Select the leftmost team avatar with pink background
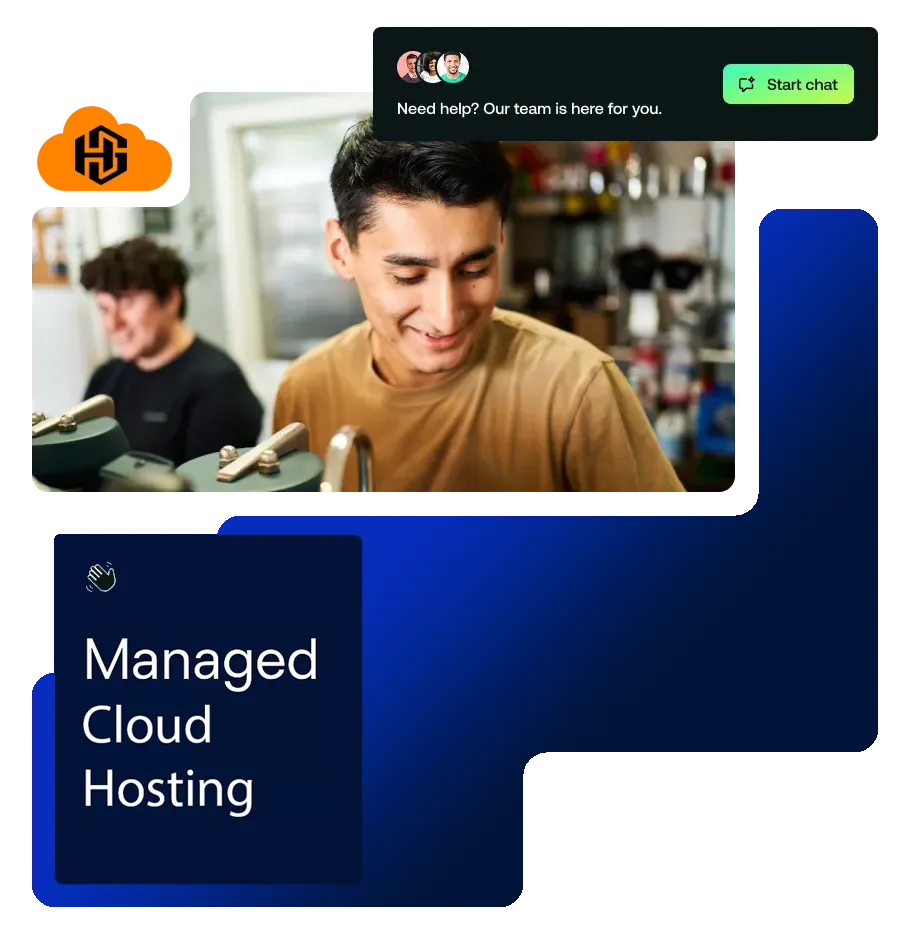Viewport: 912px width, 939px height. pos(411,67)
